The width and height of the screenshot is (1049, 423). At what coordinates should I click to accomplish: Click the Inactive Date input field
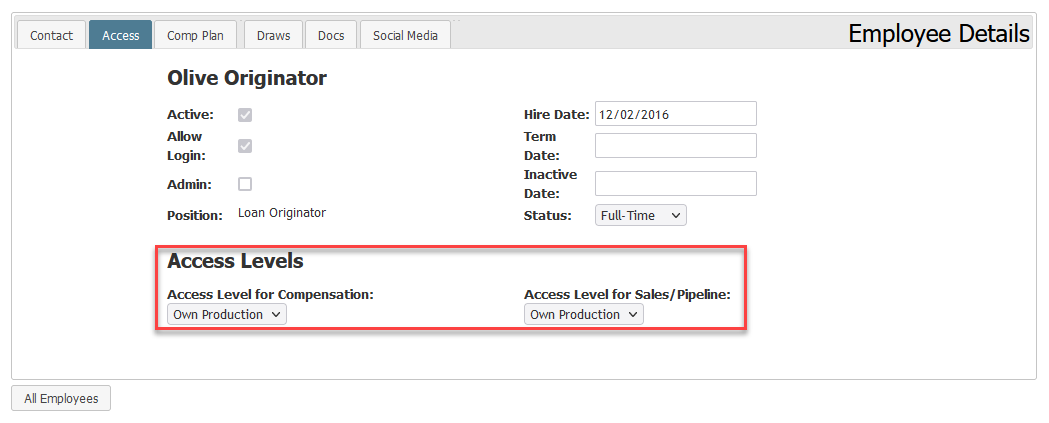(x=676, y=183)
